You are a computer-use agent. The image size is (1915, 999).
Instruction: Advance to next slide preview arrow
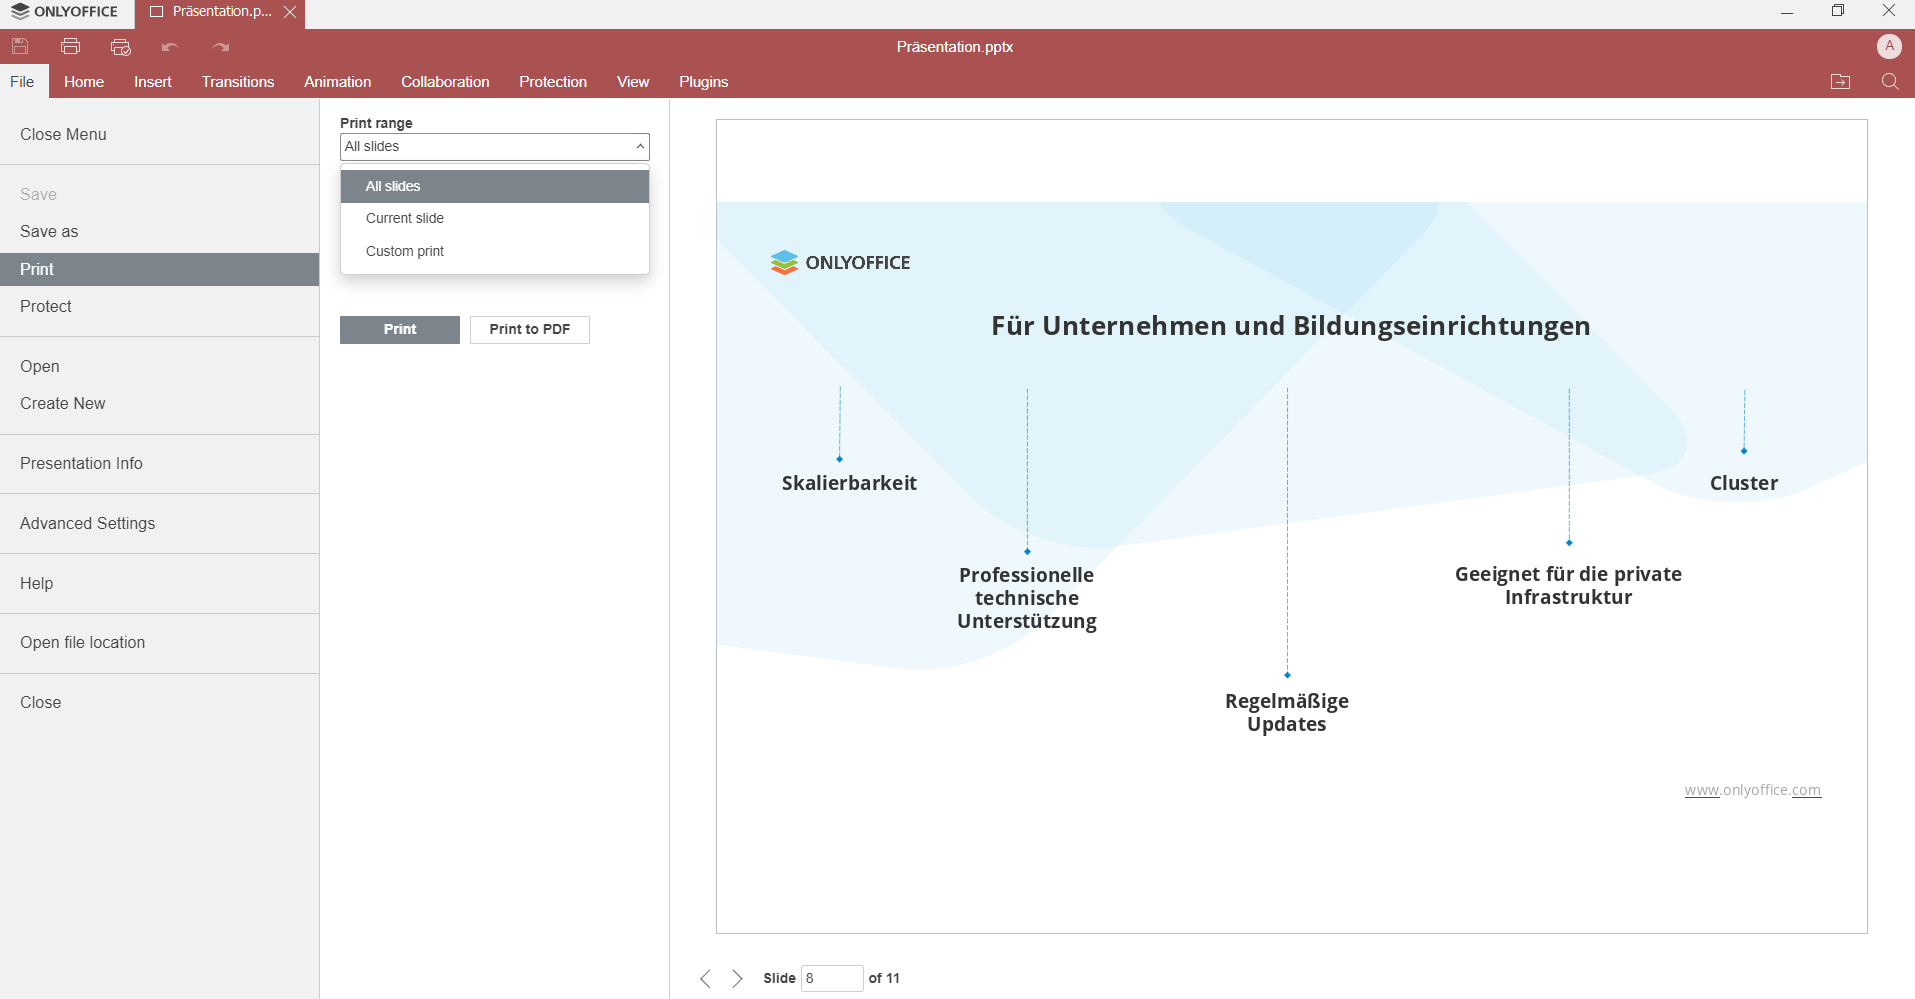coord(737,978)
